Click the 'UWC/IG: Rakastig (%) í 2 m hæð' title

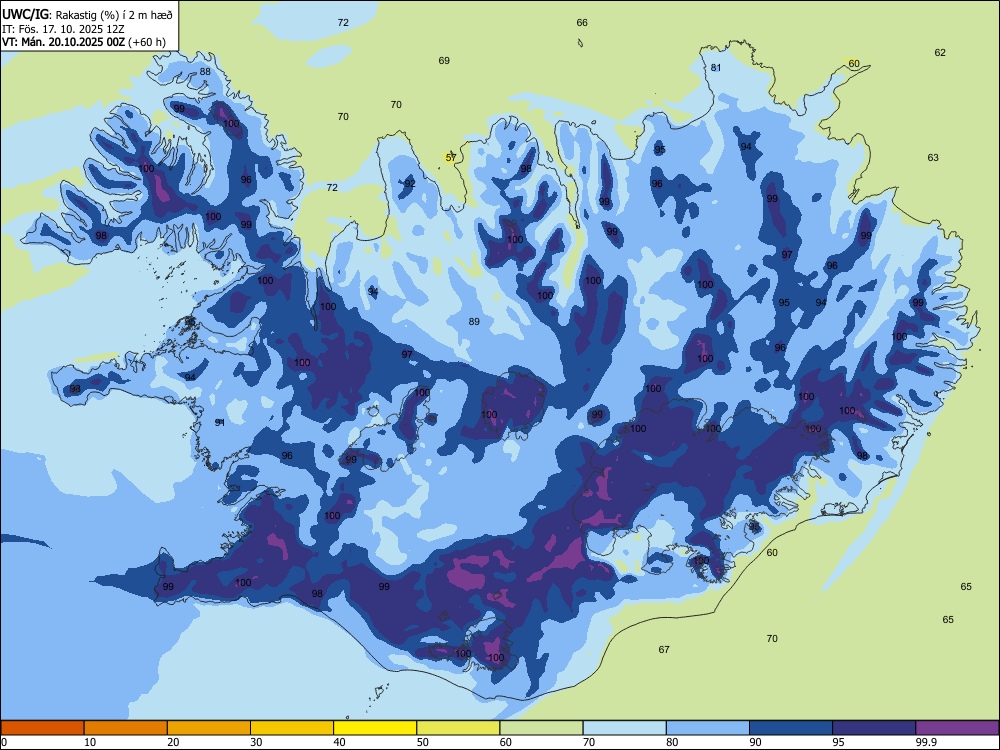(87, 14)
